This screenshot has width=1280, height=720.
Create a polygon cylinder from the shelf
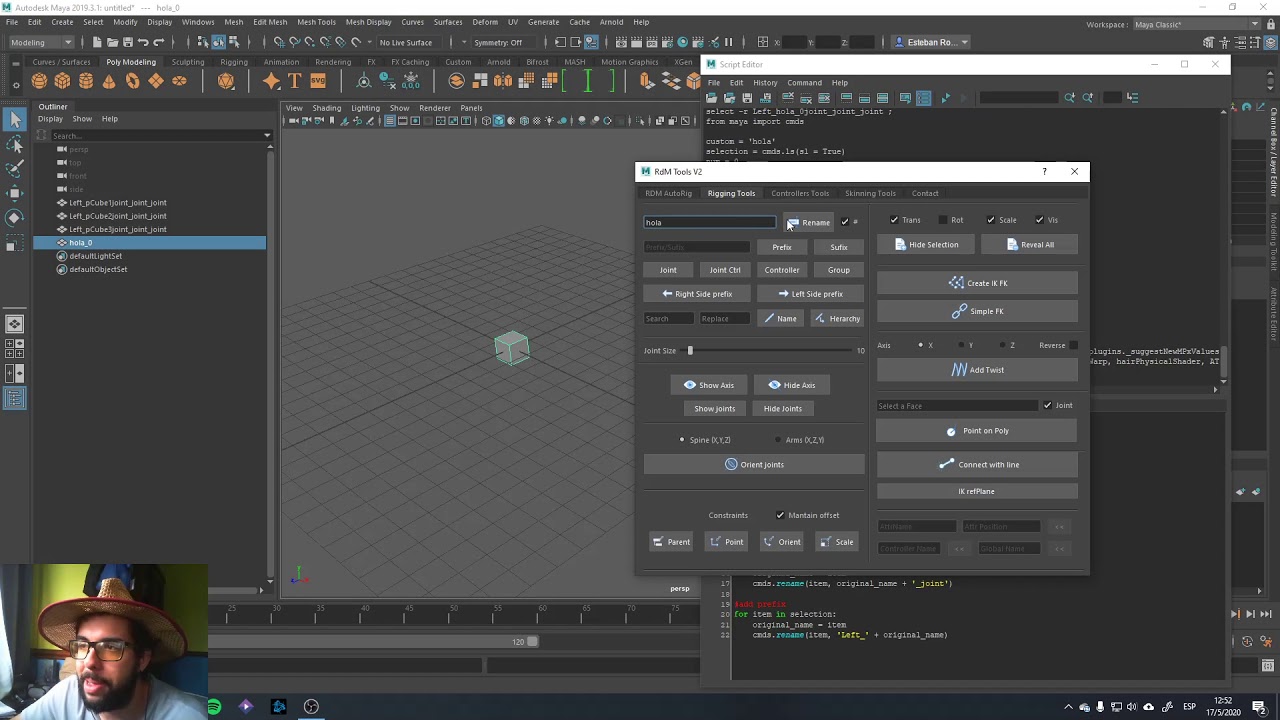click(x=86, y=82)
